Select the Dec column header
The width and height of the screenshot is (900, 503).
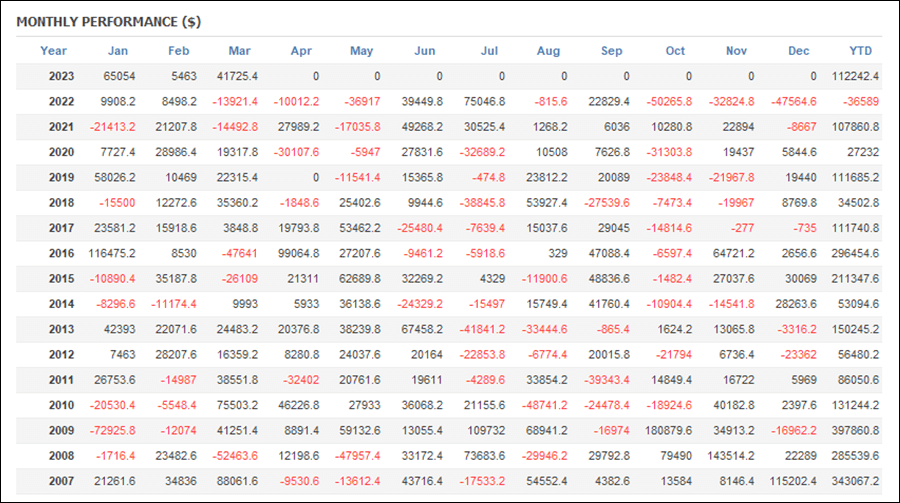[798, 51]
